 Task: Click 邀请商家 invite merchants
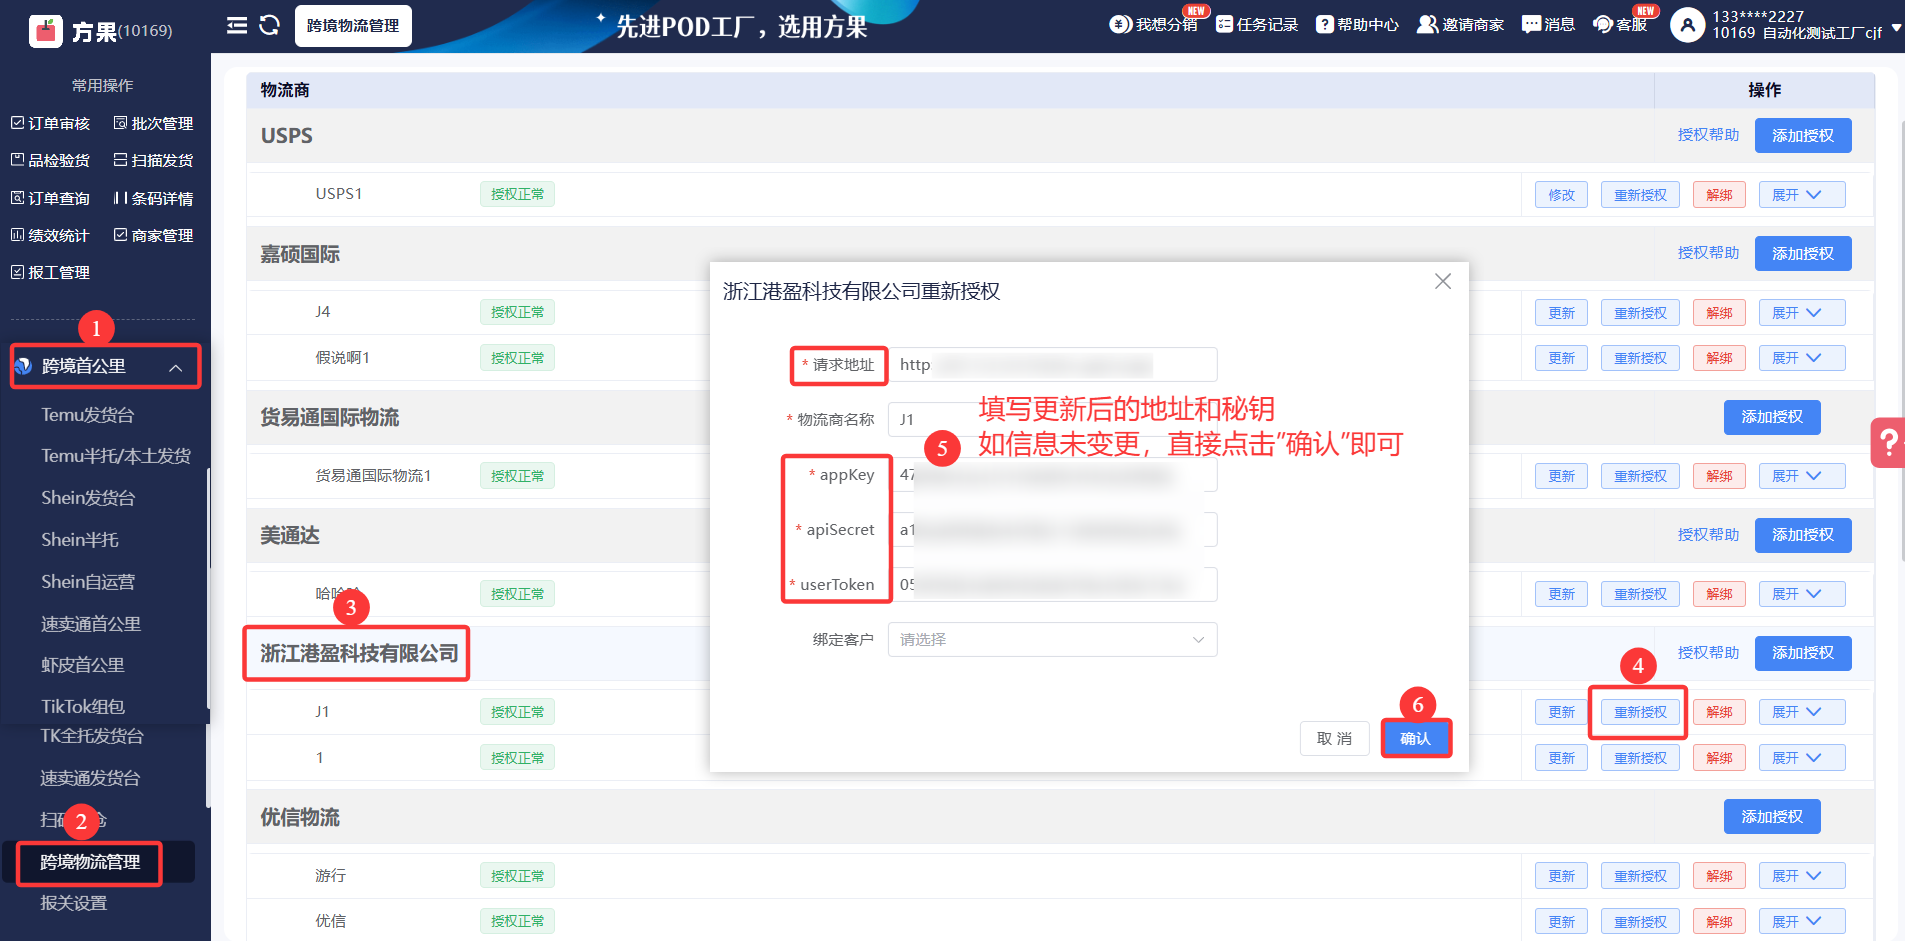(1460, 24)
